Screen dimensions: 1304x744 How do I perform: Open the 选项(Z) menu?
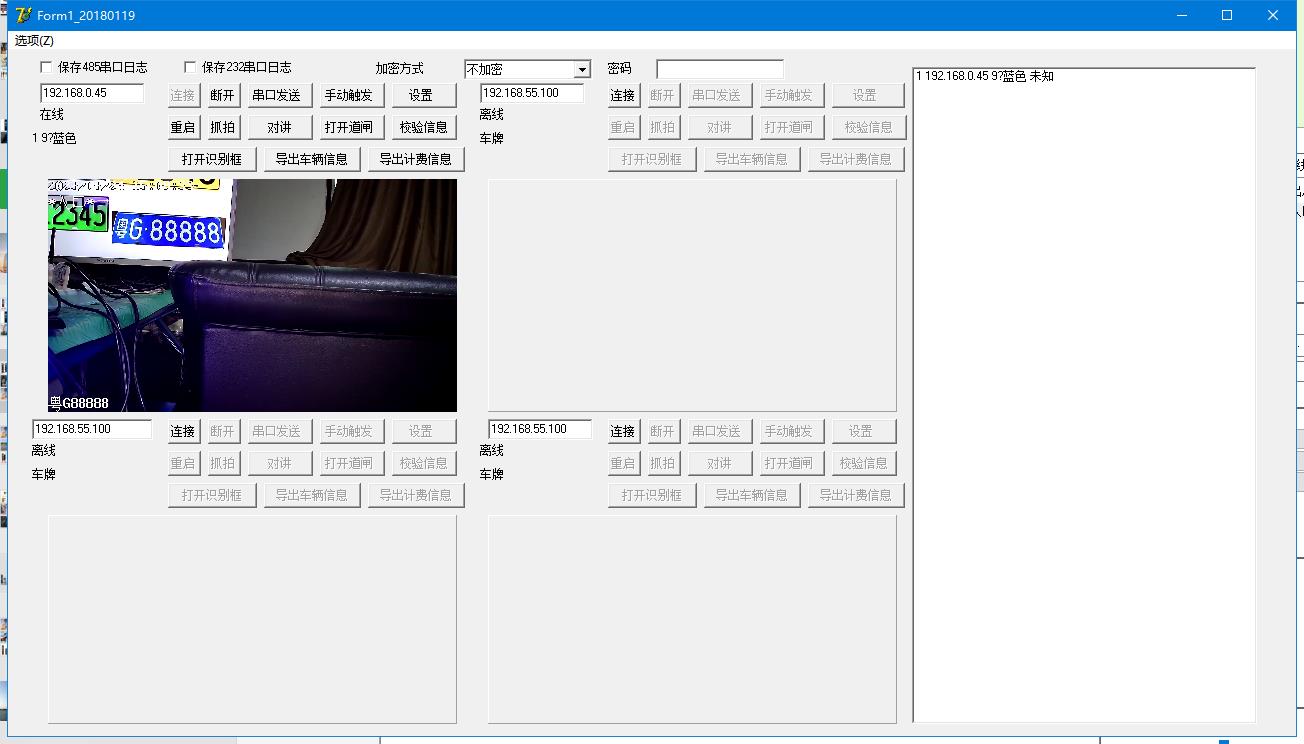click(34, 40)
